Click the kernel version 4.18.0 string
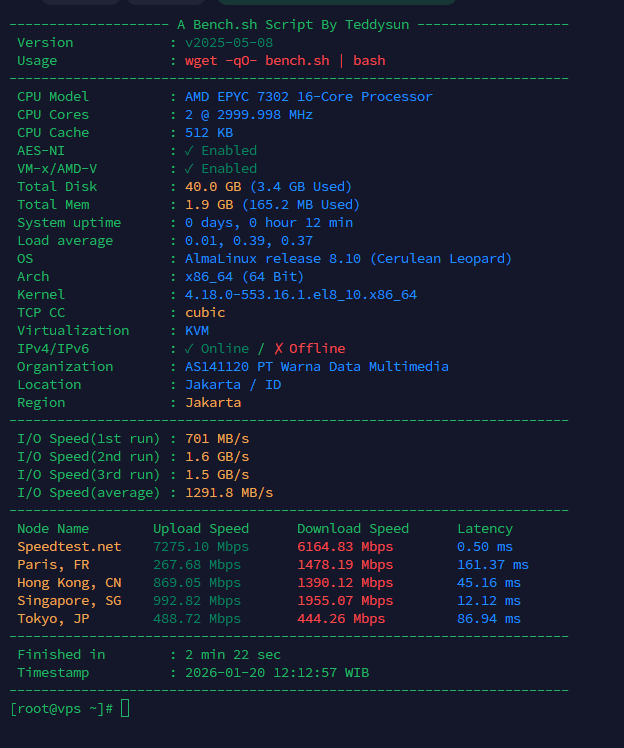The width and height of the screenshot is (624, 748). click(x=300, y=295)
